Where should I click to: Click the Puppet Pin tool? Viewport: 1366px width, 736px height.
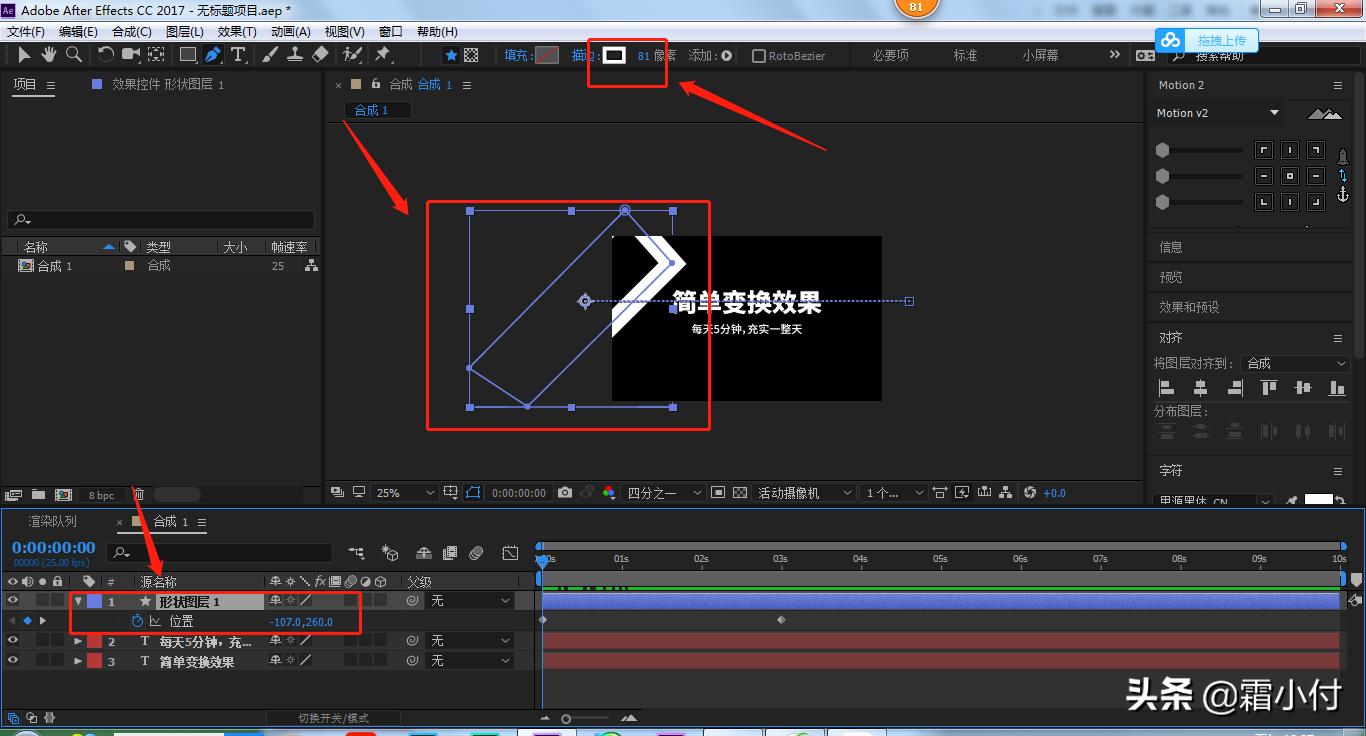pos(382,55)
